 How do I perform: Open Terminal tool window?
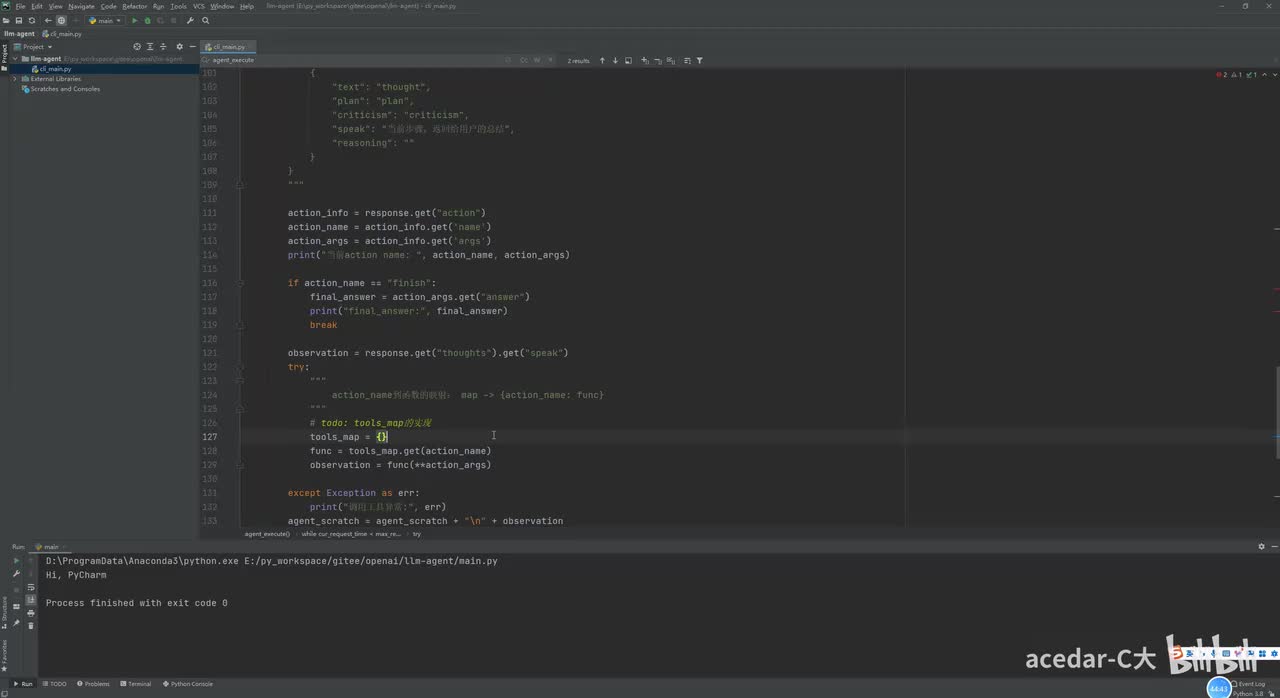(135, 684)
